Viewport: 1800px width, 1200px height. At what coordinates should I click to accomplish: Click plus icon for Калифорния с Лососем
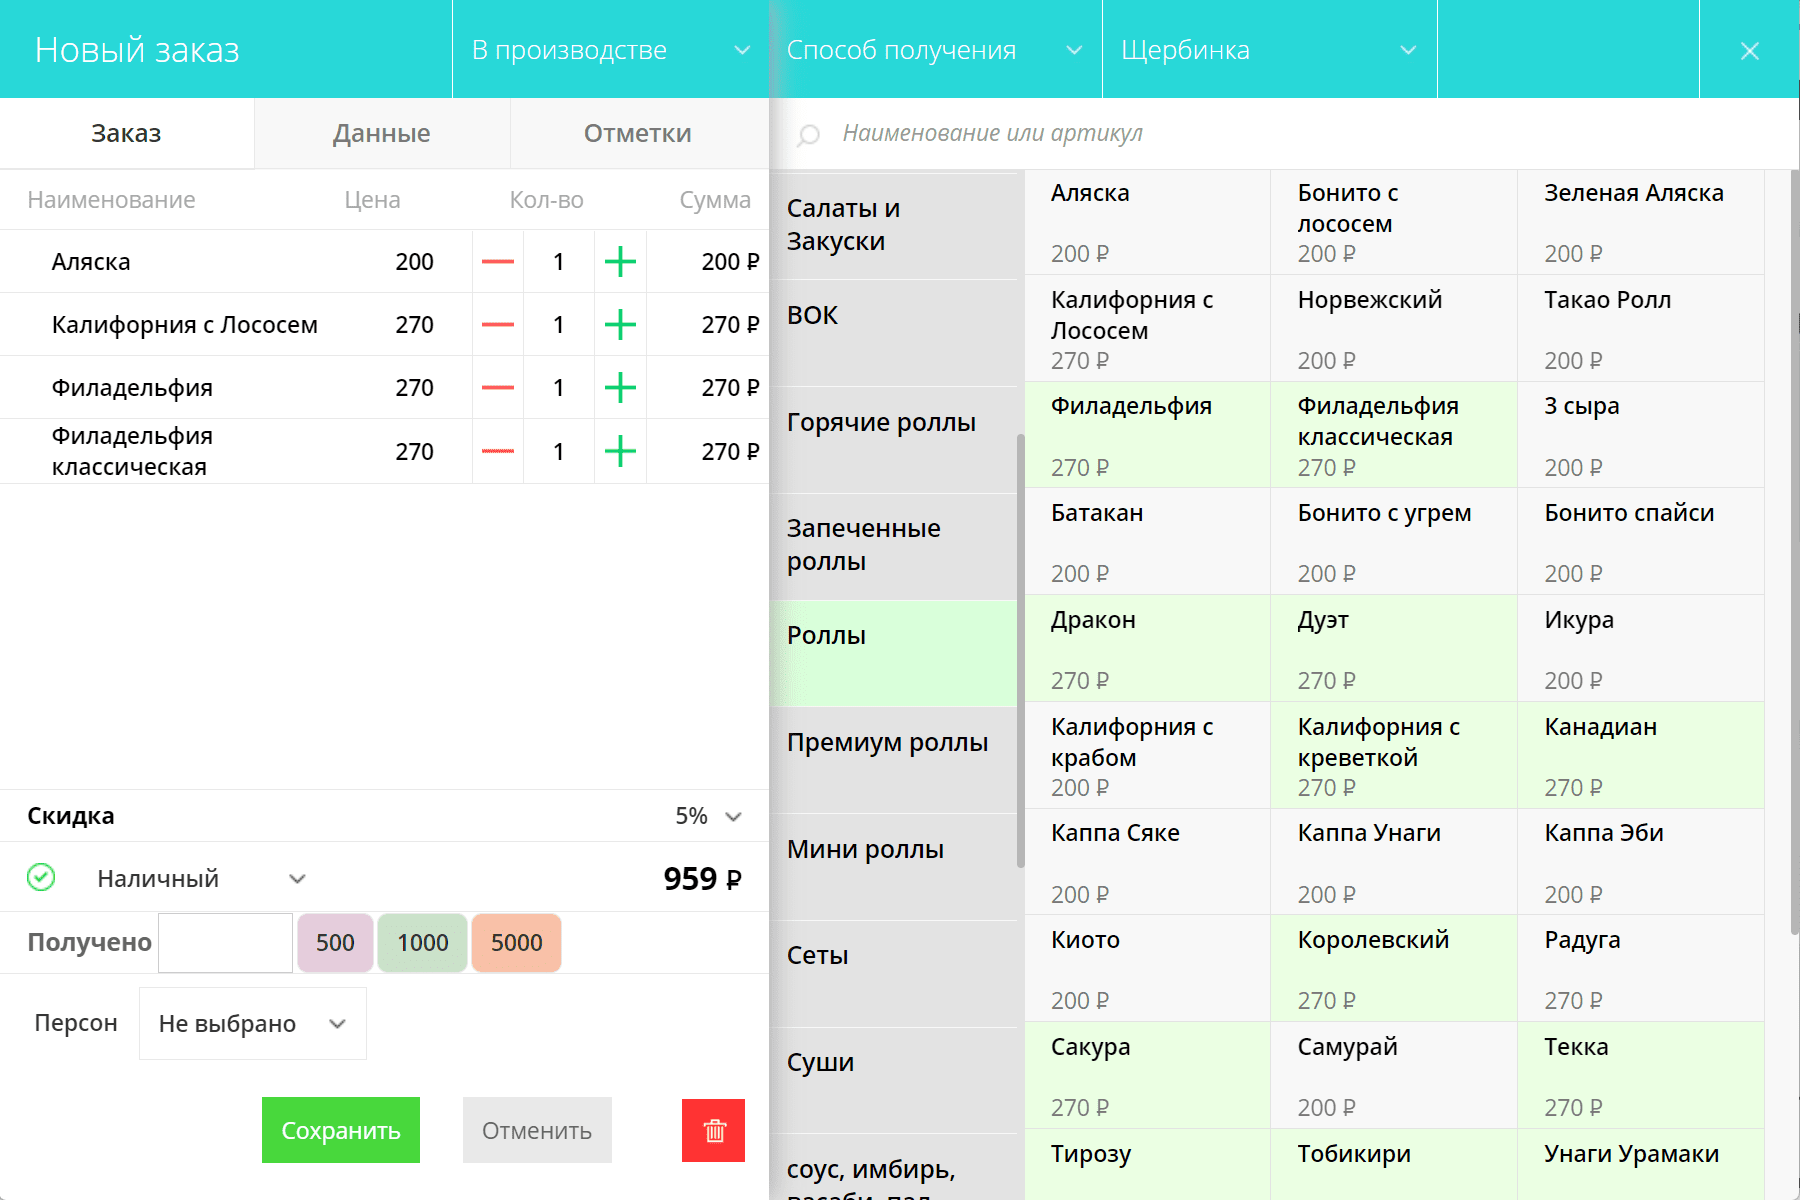[x=620, y=325]
